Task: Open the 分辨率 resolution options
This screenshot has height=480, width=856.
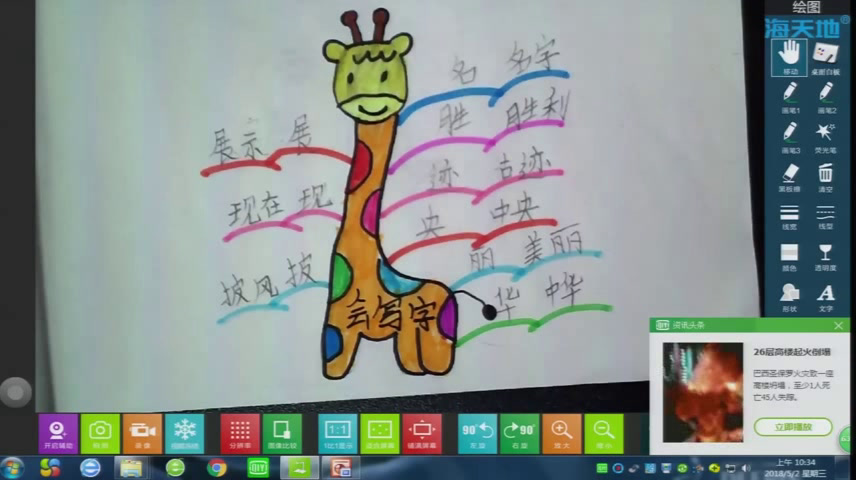Action: click(240, 432)
